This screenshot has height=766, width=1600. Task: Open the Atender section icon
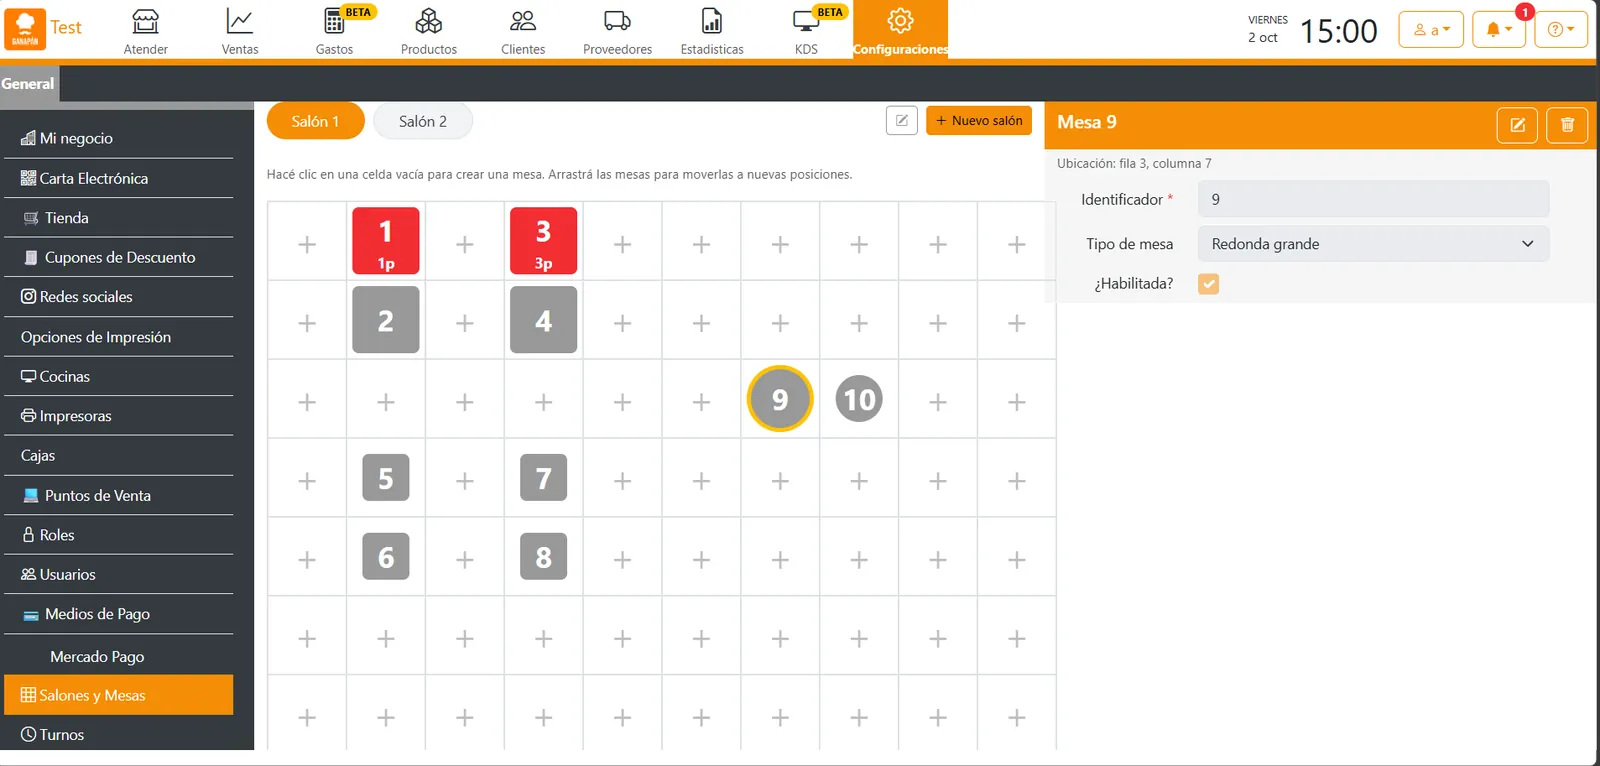pyautogui.click(x=146, y=21)
